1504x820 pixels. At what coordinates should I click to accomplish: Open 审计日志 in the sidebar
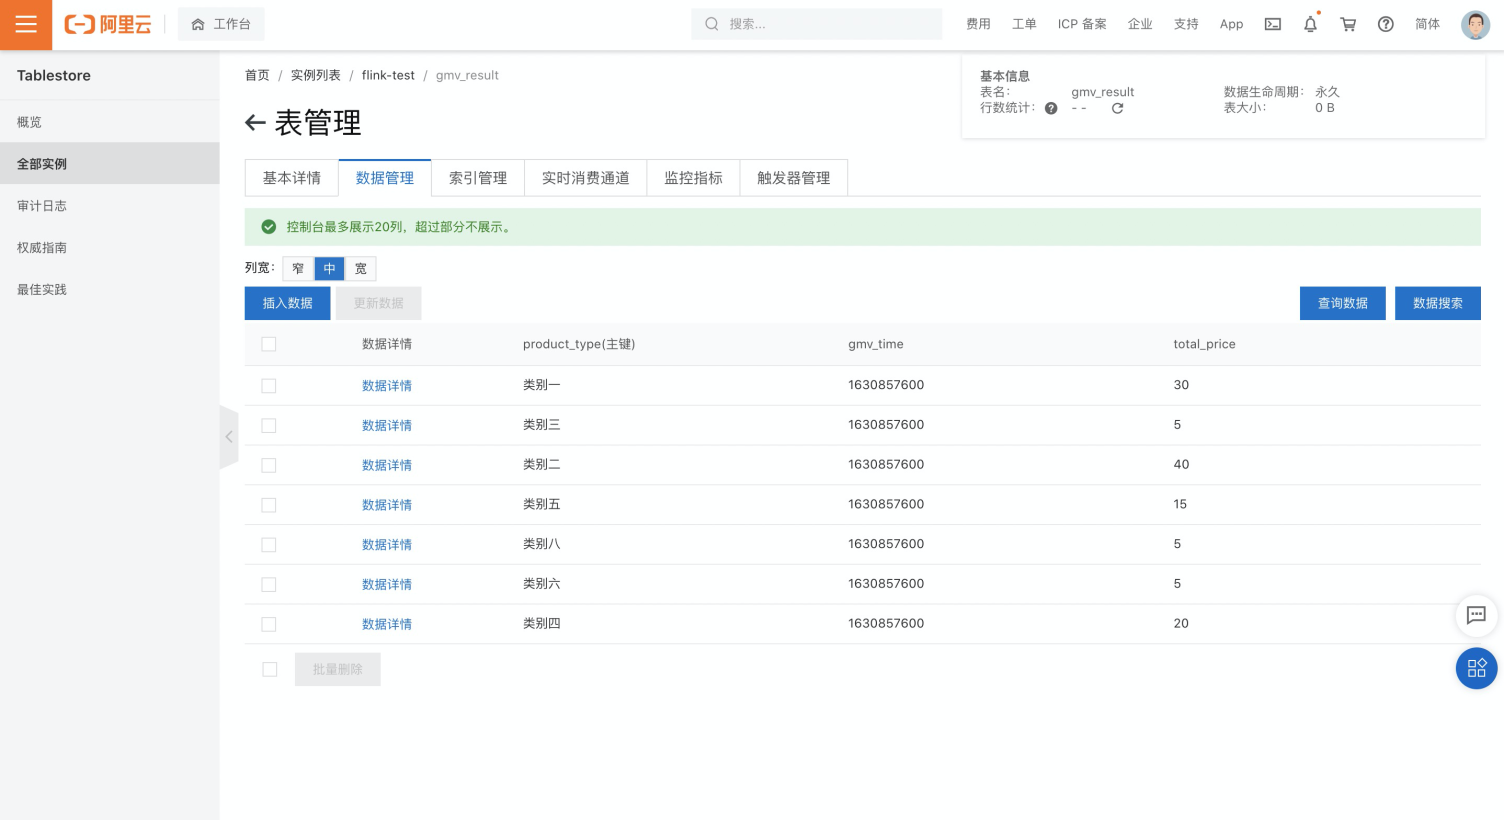tap(110, 206)
